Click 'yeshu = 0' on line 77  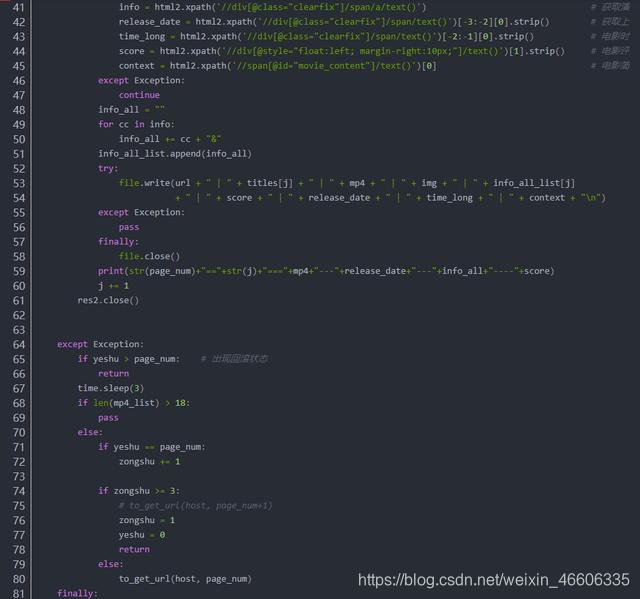pos(142,535)
